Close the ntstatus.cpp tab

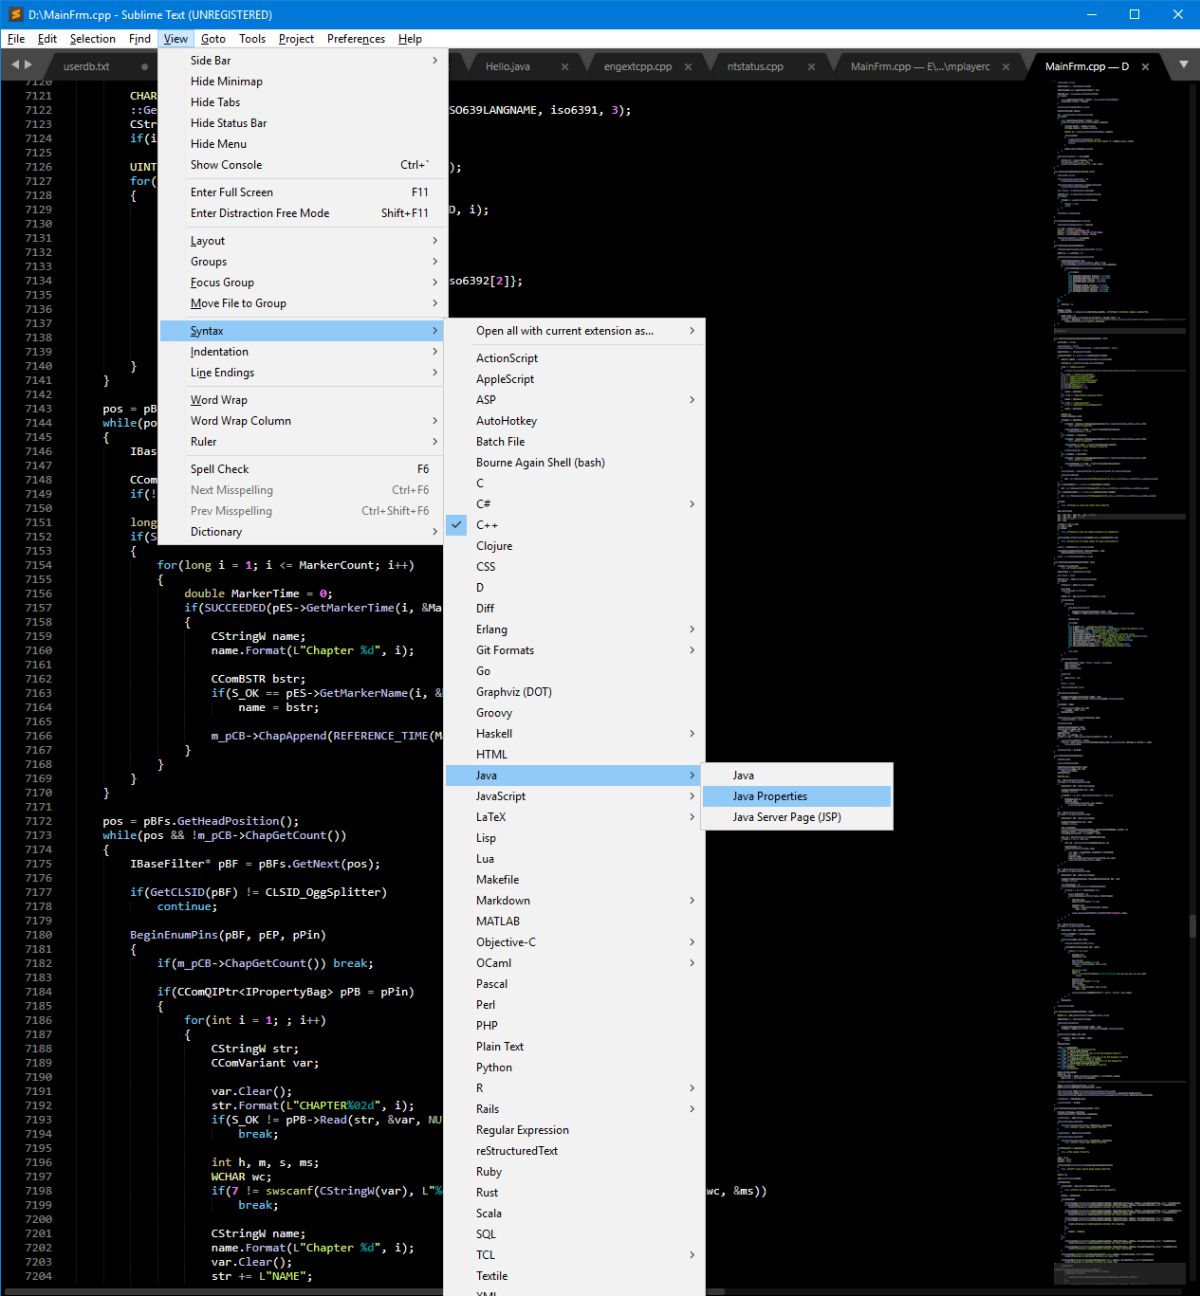point(811,67)
